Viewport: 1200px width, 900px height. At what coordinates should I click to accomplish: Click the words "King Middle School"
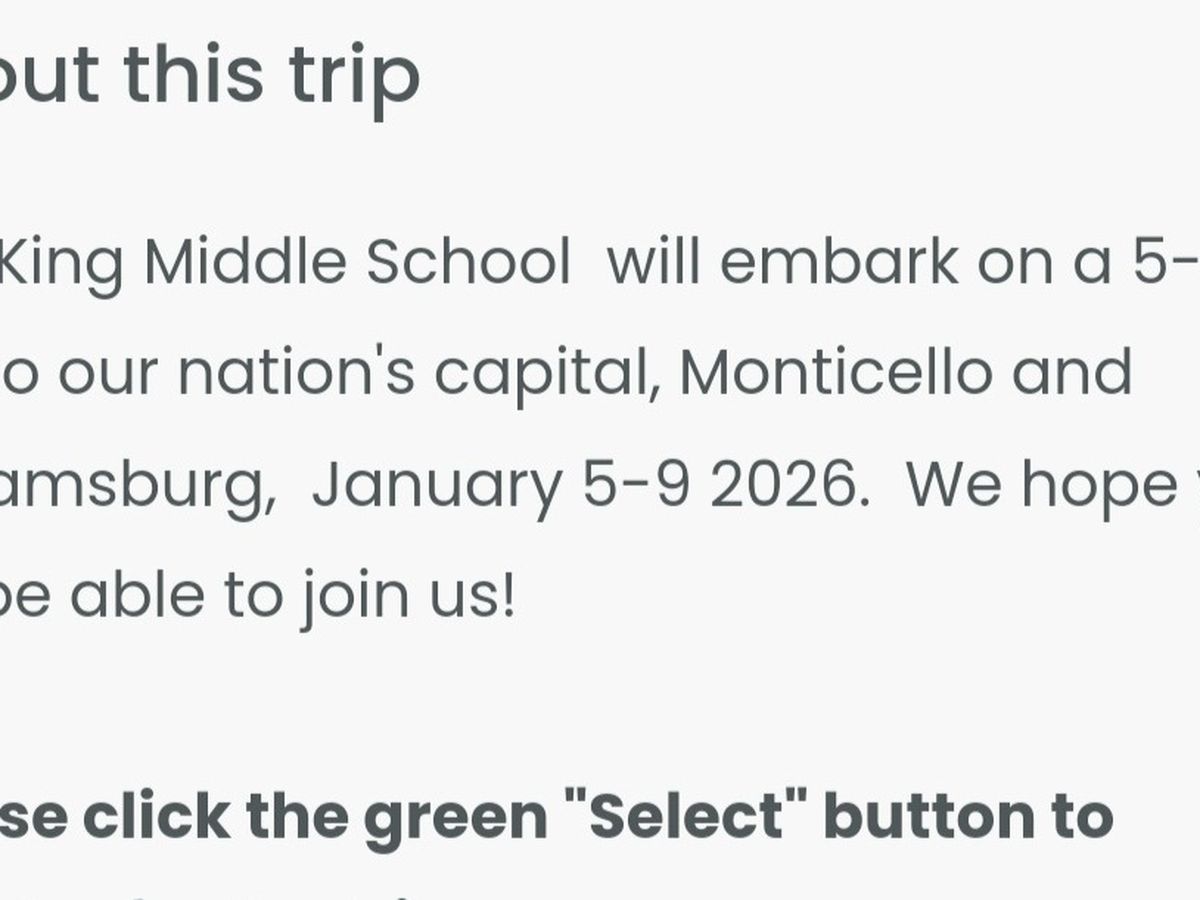(x=285, y=263)
